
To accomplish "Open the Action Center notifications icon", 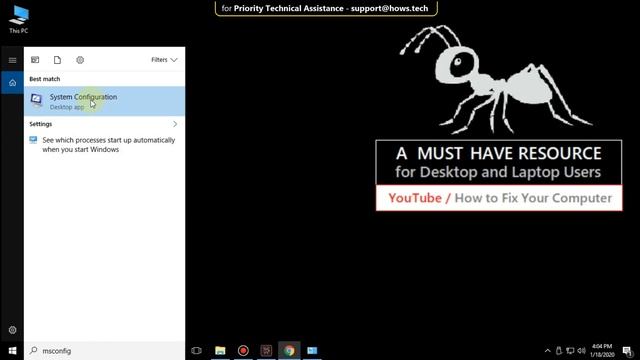I will click(x=627, y=351).
